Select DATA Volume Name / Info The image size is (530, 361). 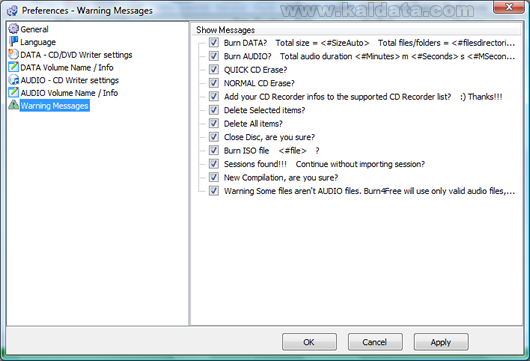point(67,67)
